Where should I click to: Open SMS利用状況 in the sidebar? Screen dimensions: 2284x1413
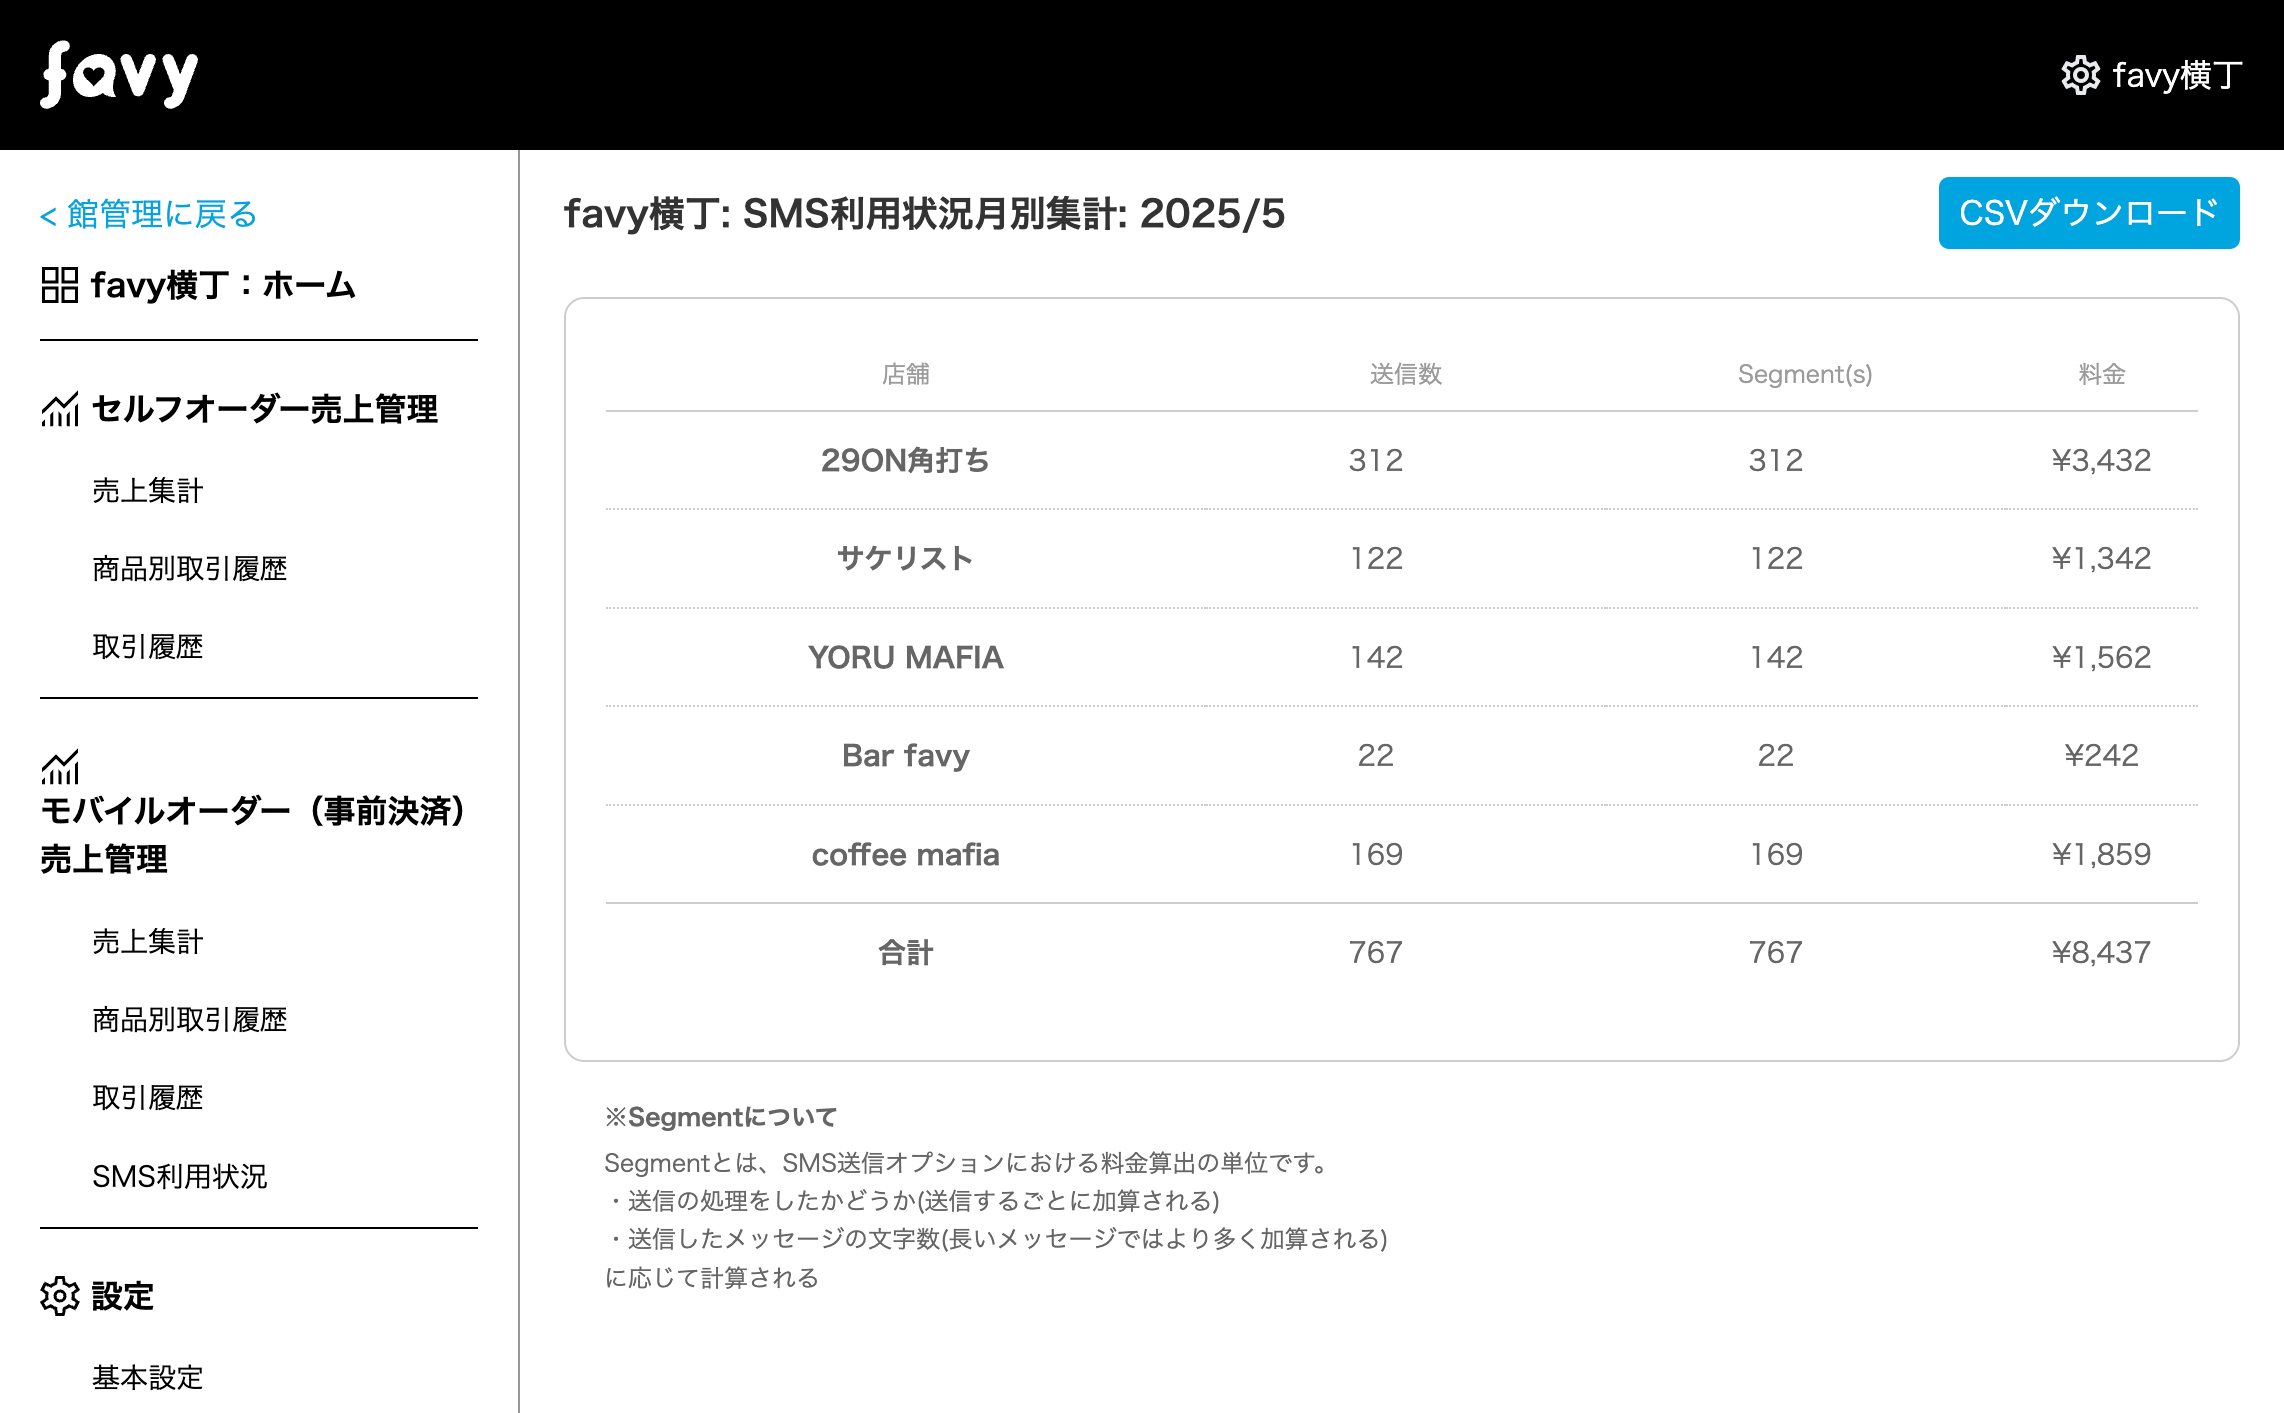point(180,1177)
